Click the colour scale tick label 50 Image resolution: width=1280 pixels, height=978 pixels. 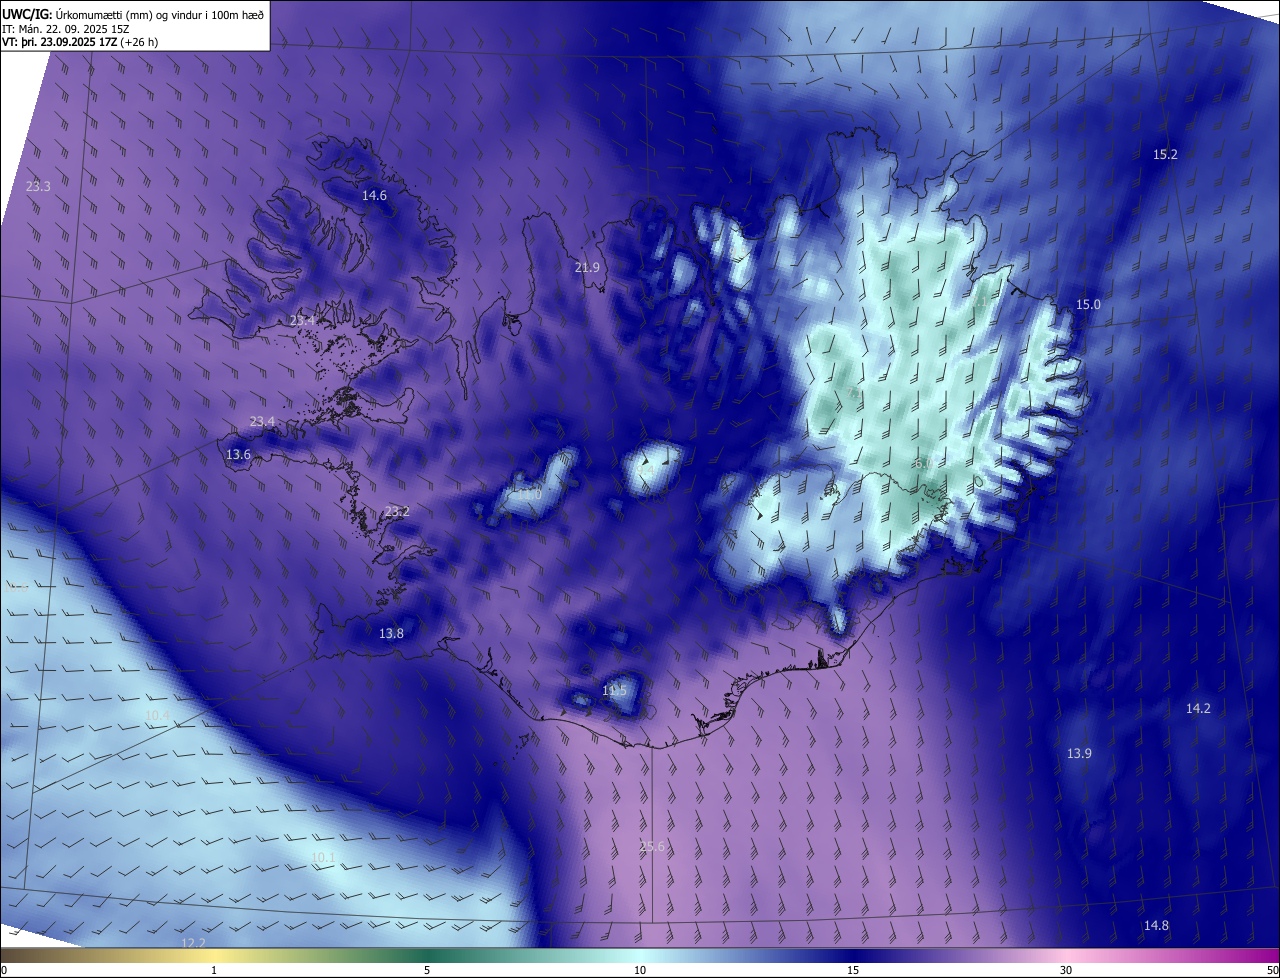1272,970
